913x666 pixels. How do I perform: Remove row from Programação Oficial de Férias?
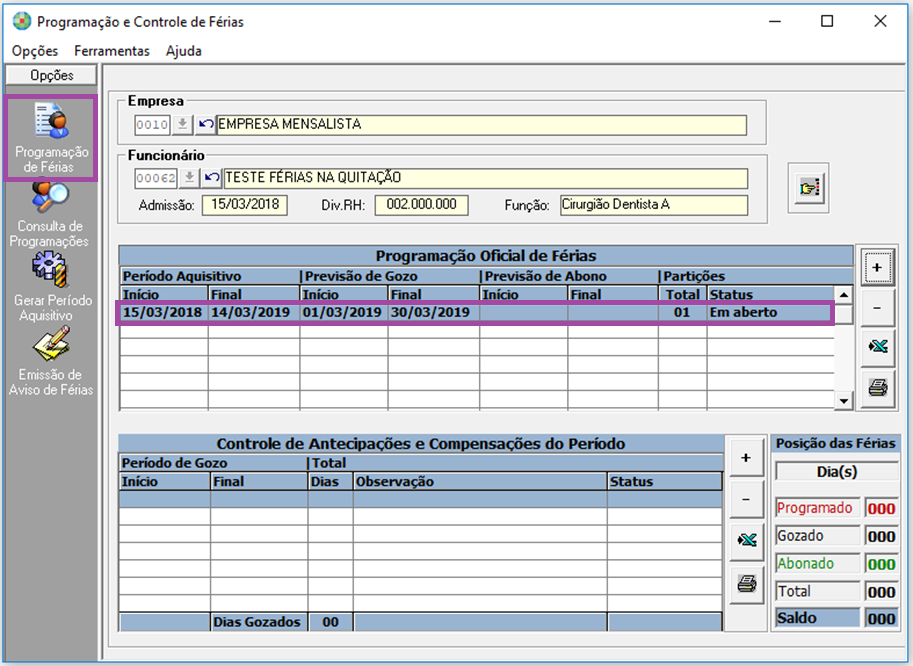pos(877,307)
